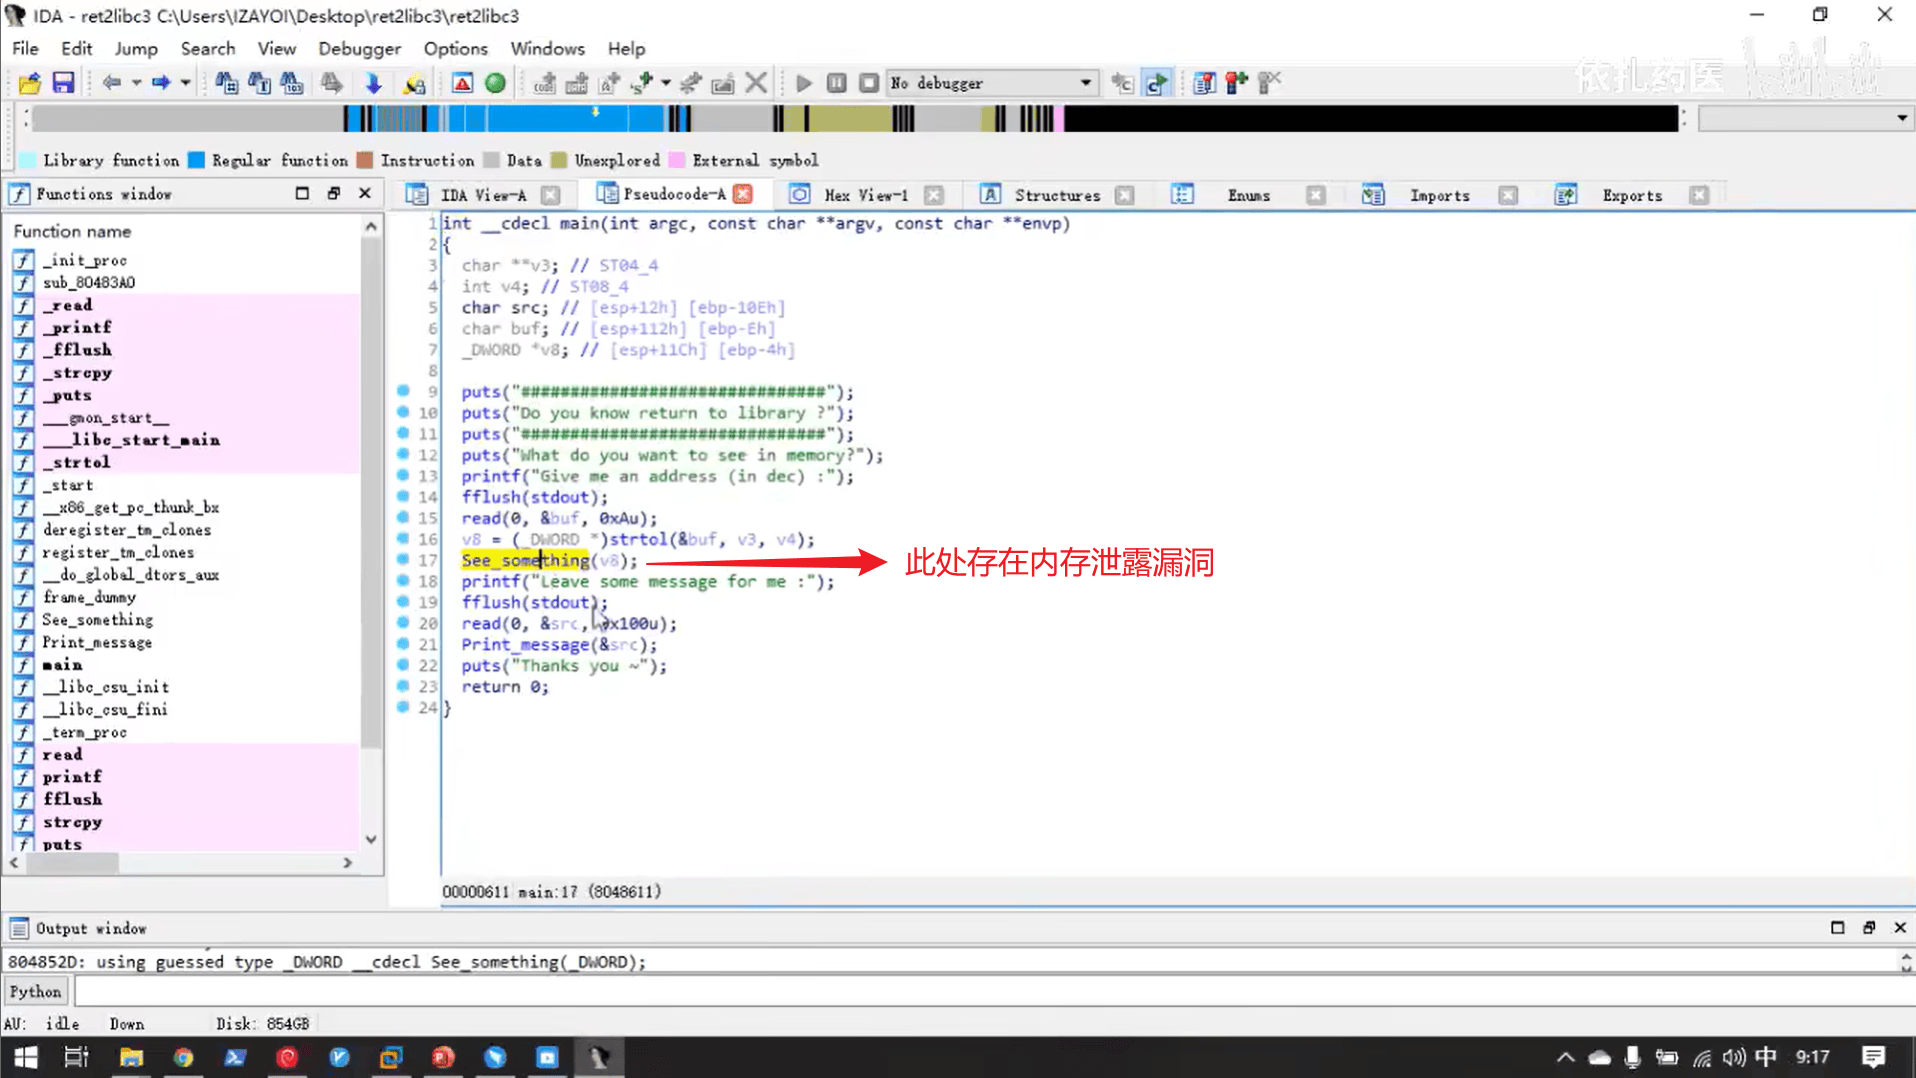1916x1078 pixels.
Task: Open the dropdown at navigation band right end
Action: tap(1901, 118)
